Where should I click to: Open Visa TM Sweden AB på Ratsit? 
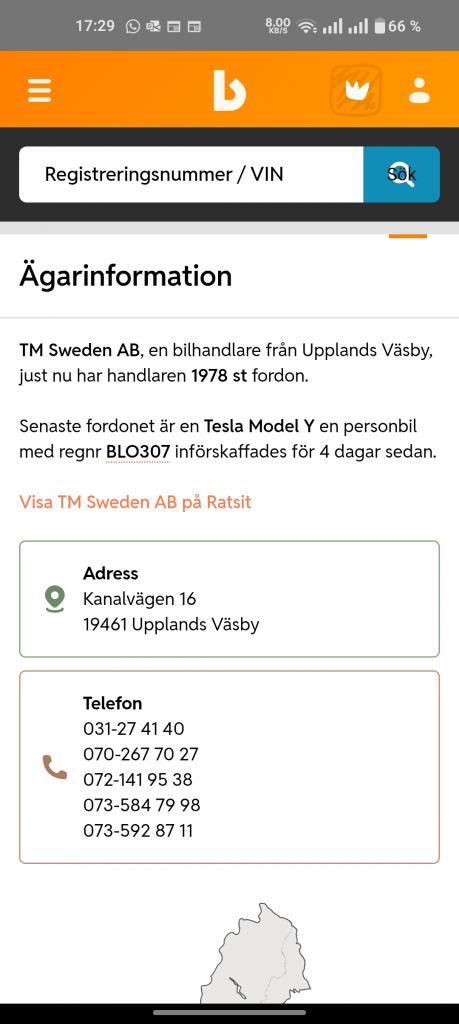[x=135, y=502]
